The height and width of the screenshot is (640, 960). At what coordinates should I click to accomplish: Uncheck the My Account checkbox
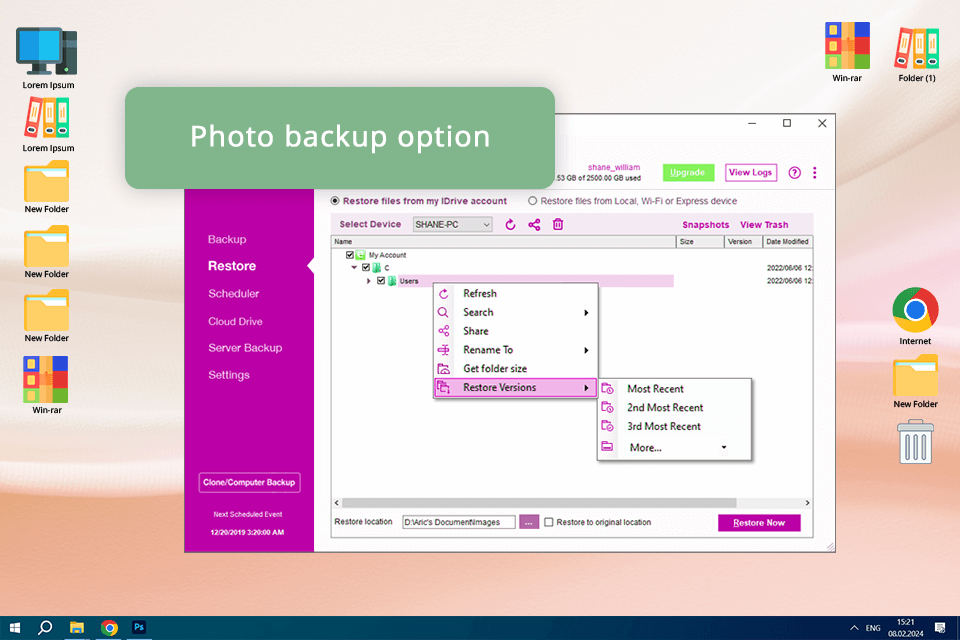(350, 255)
